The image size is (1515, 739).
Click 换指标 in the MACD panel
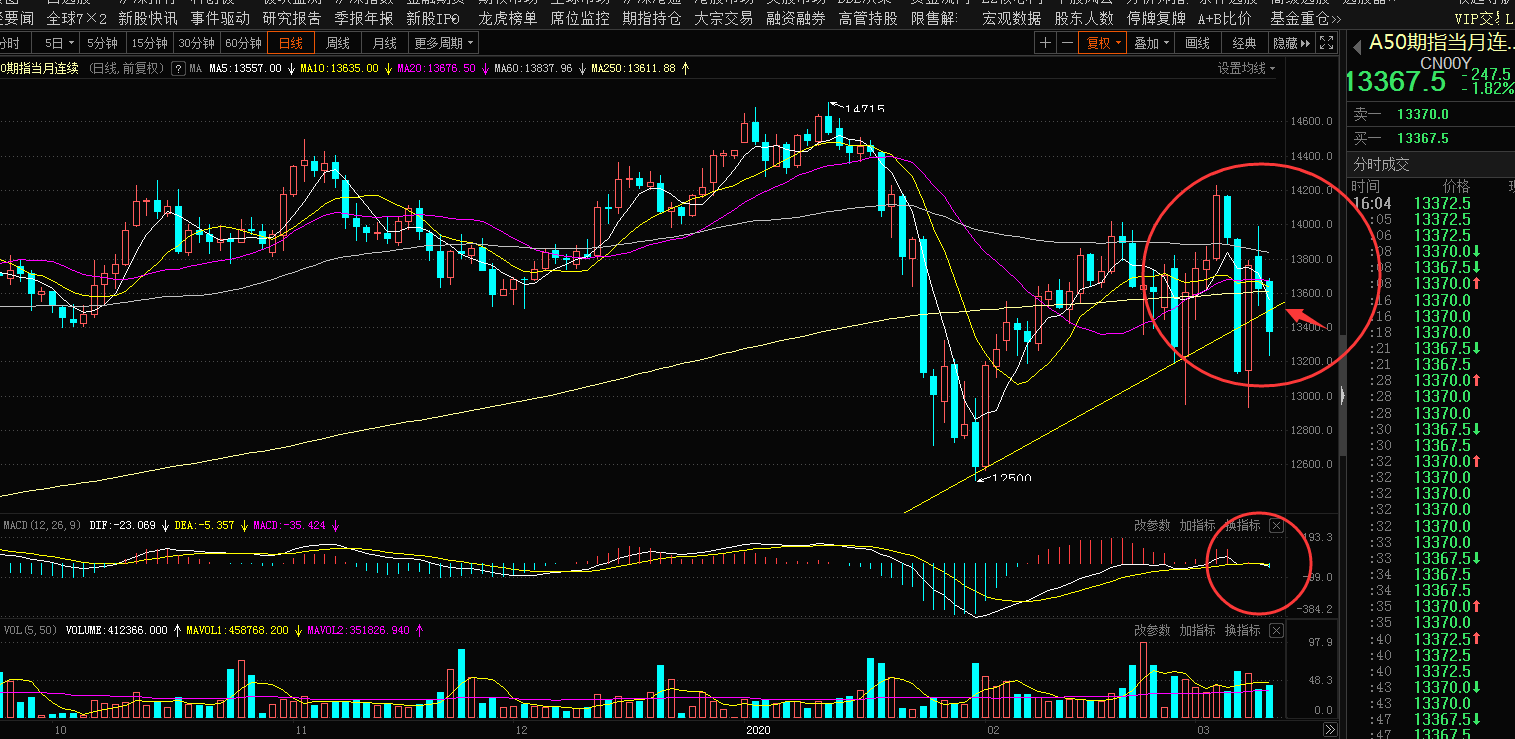point(1243,525)
